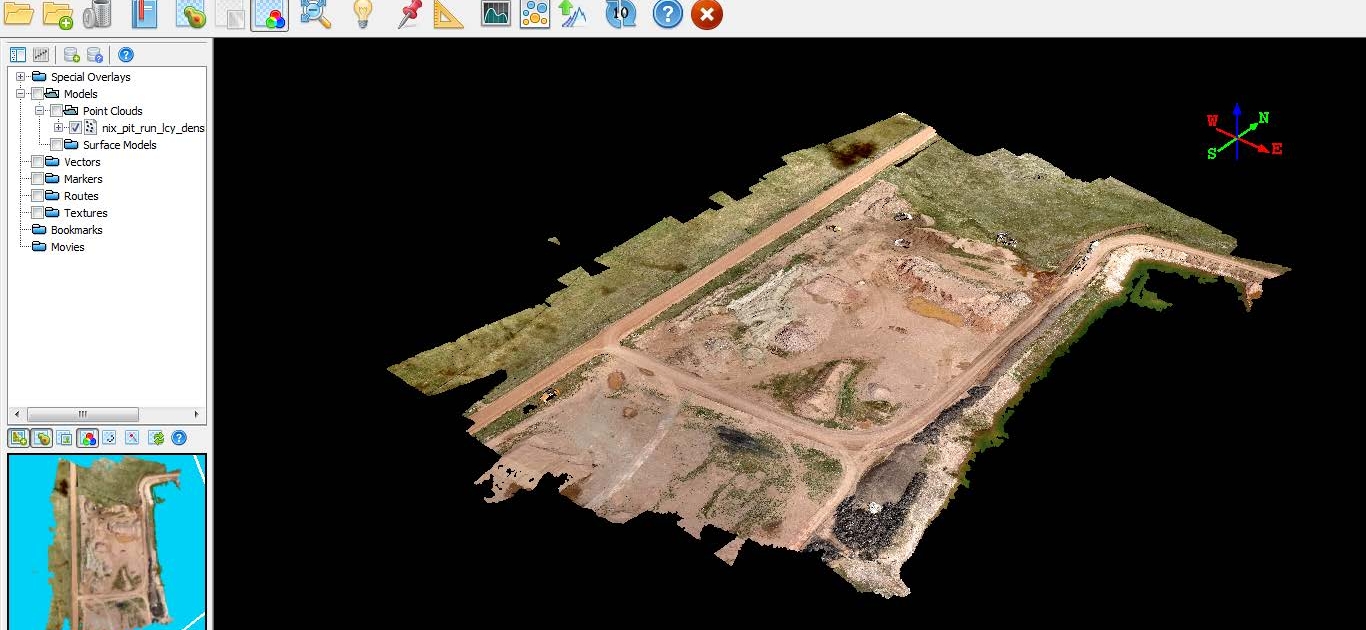
Task: Select the Textures tree item label
Action: click(86, 213)
